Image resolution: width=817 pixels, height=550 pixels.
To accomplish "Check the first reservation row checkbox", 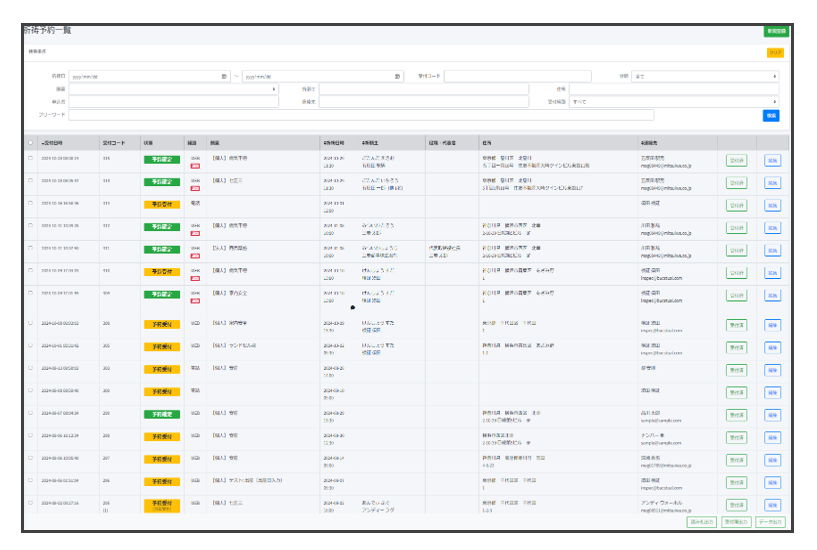I will point(30,158).
